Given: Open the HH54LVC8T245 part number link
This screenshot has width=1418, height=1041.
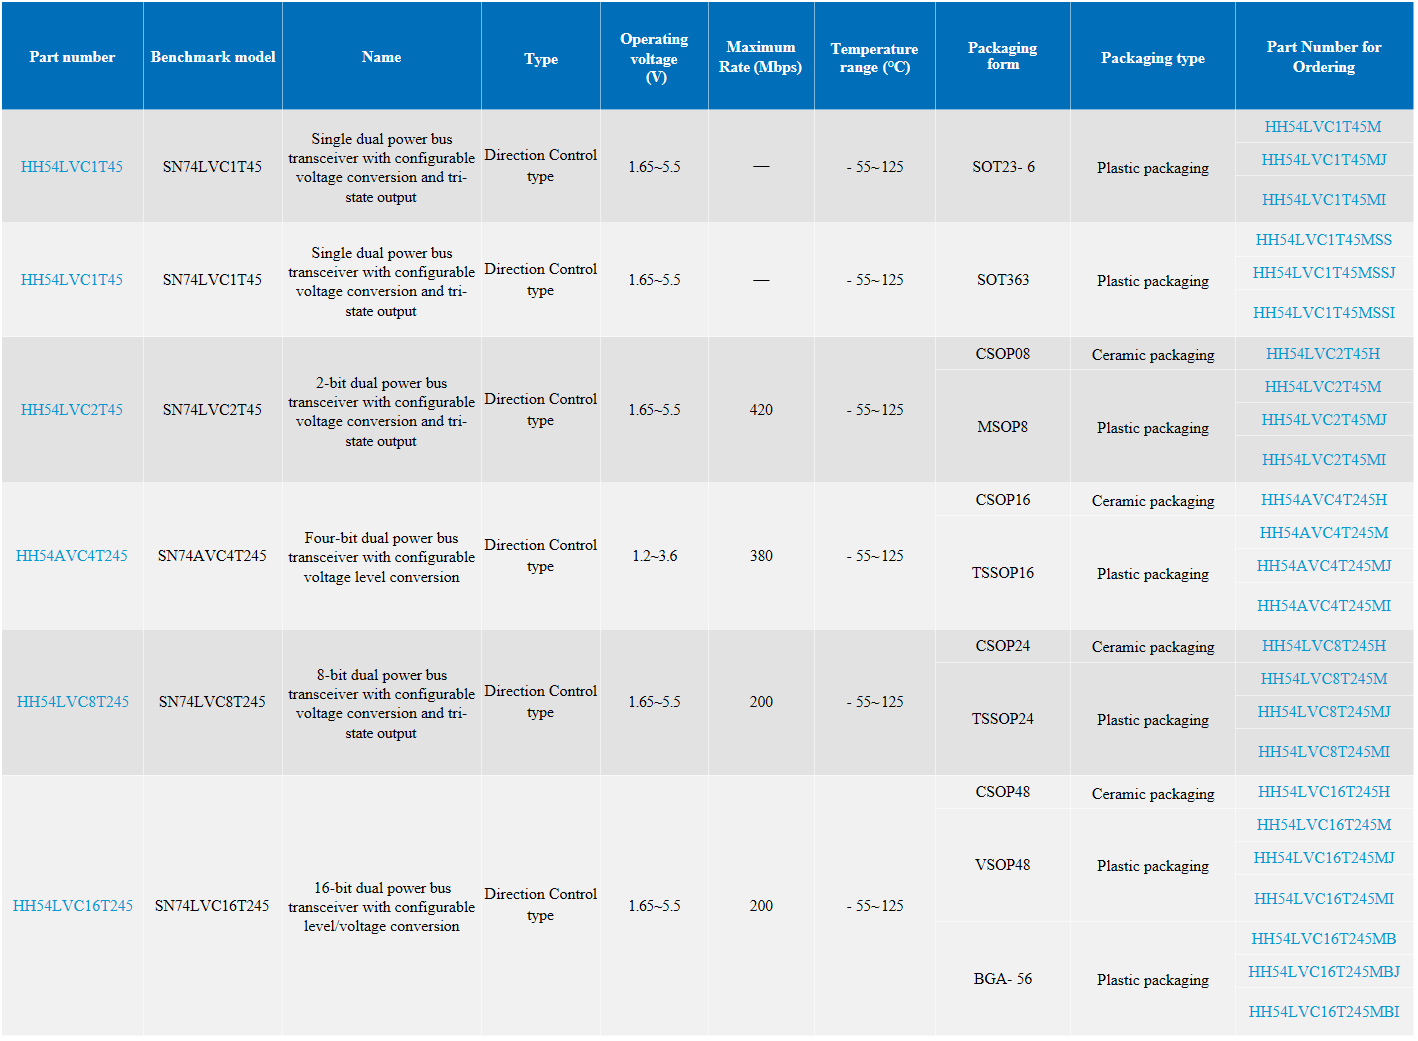Looking at the screenshot, I should (x=72, y=702).
